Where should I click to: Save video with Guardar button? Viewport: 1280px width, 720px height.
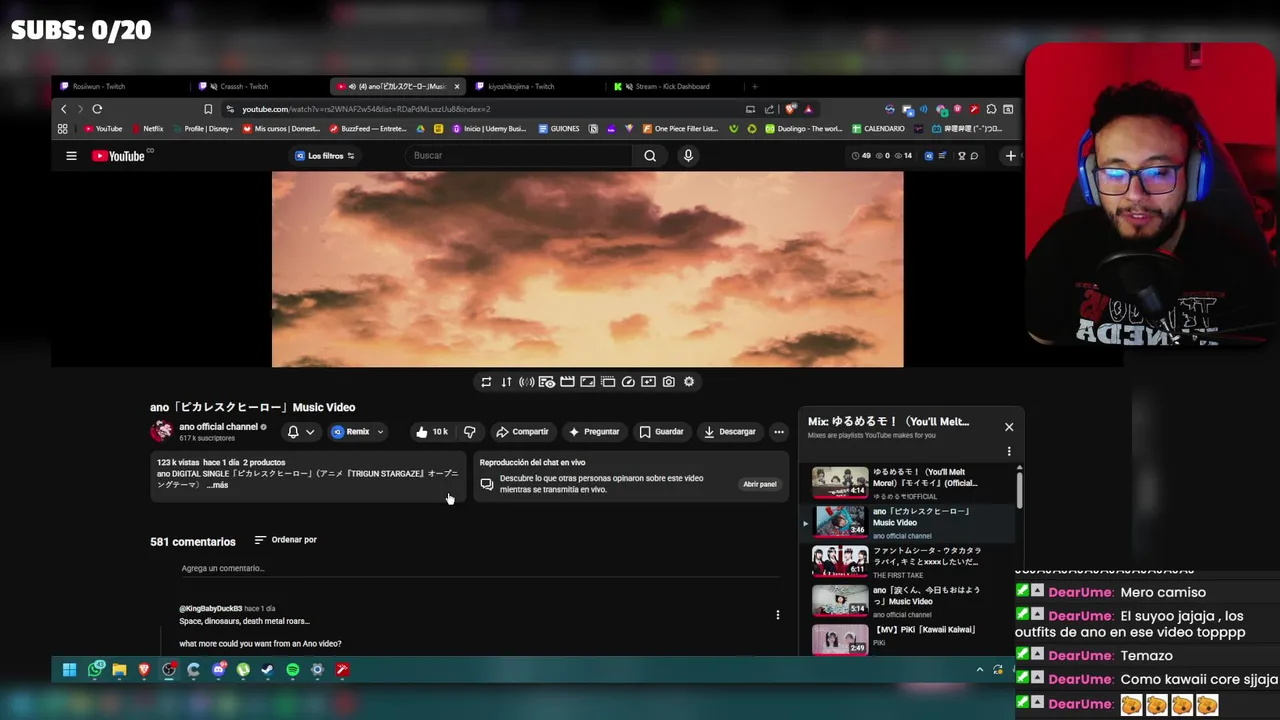pos(661,432)
